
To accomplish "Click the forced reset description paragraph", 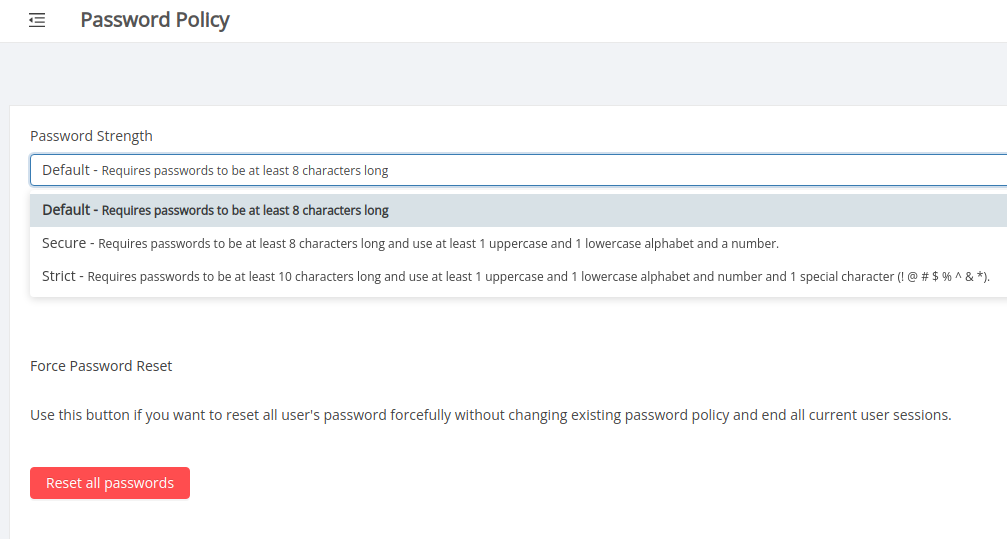I will point(491,415).
